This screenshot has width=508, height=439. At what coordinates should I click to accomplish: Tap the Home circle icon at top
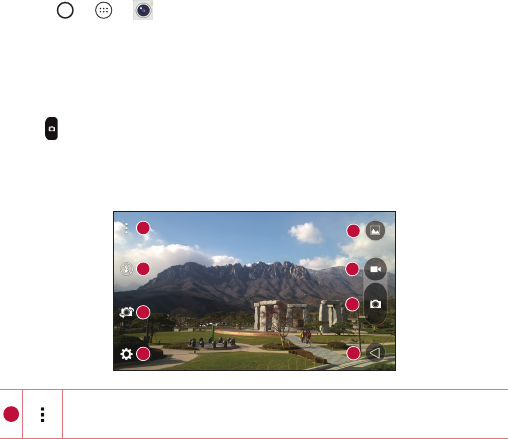tap(65, 10)
